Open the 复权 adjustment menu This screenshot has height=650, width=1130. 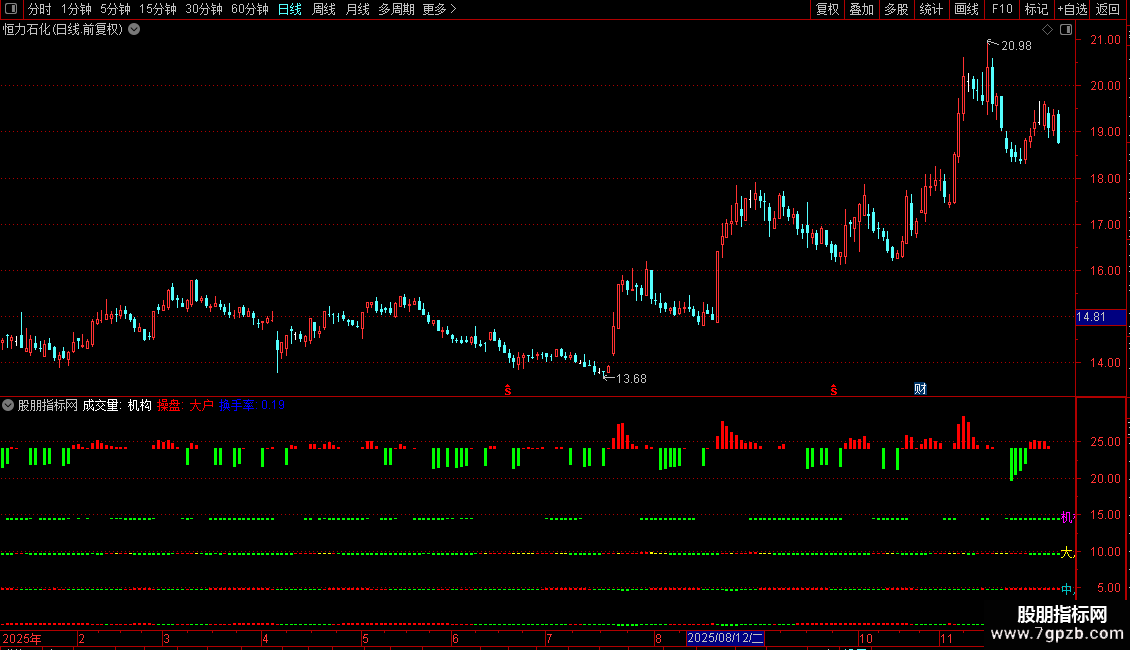pos(827,9)
